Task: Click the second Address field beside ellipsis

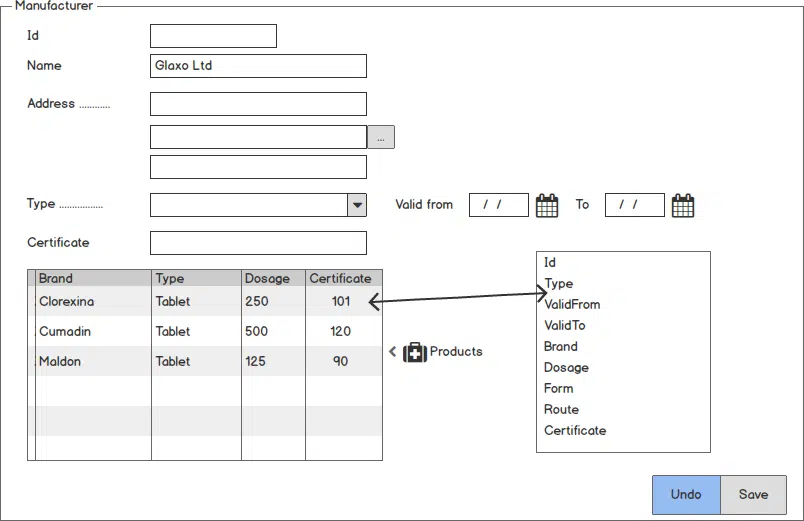Action: coord(258,137)
